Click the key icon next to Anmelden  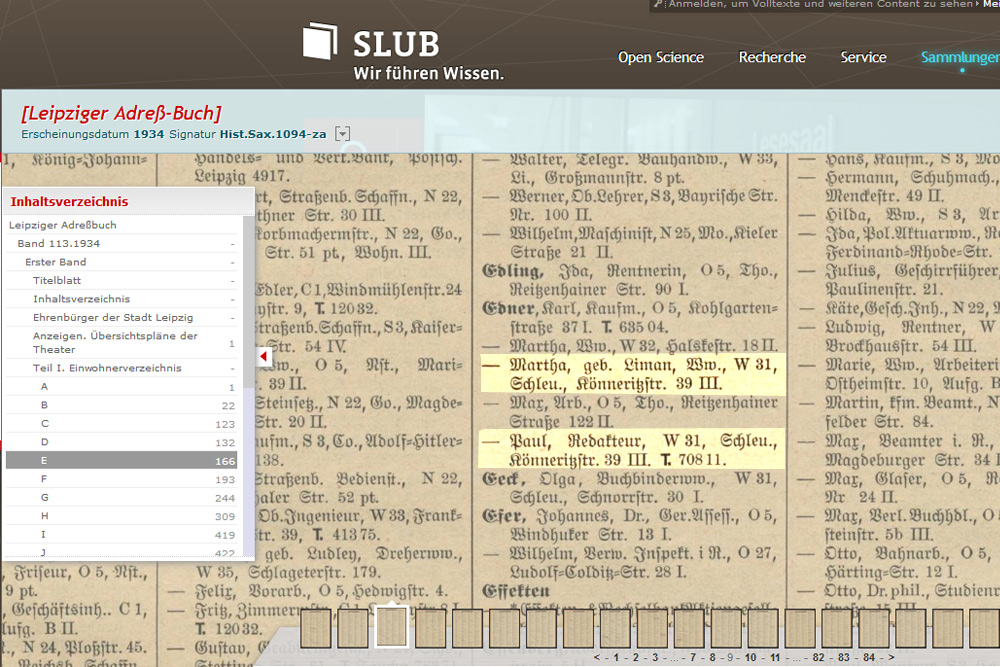(657, 4)
